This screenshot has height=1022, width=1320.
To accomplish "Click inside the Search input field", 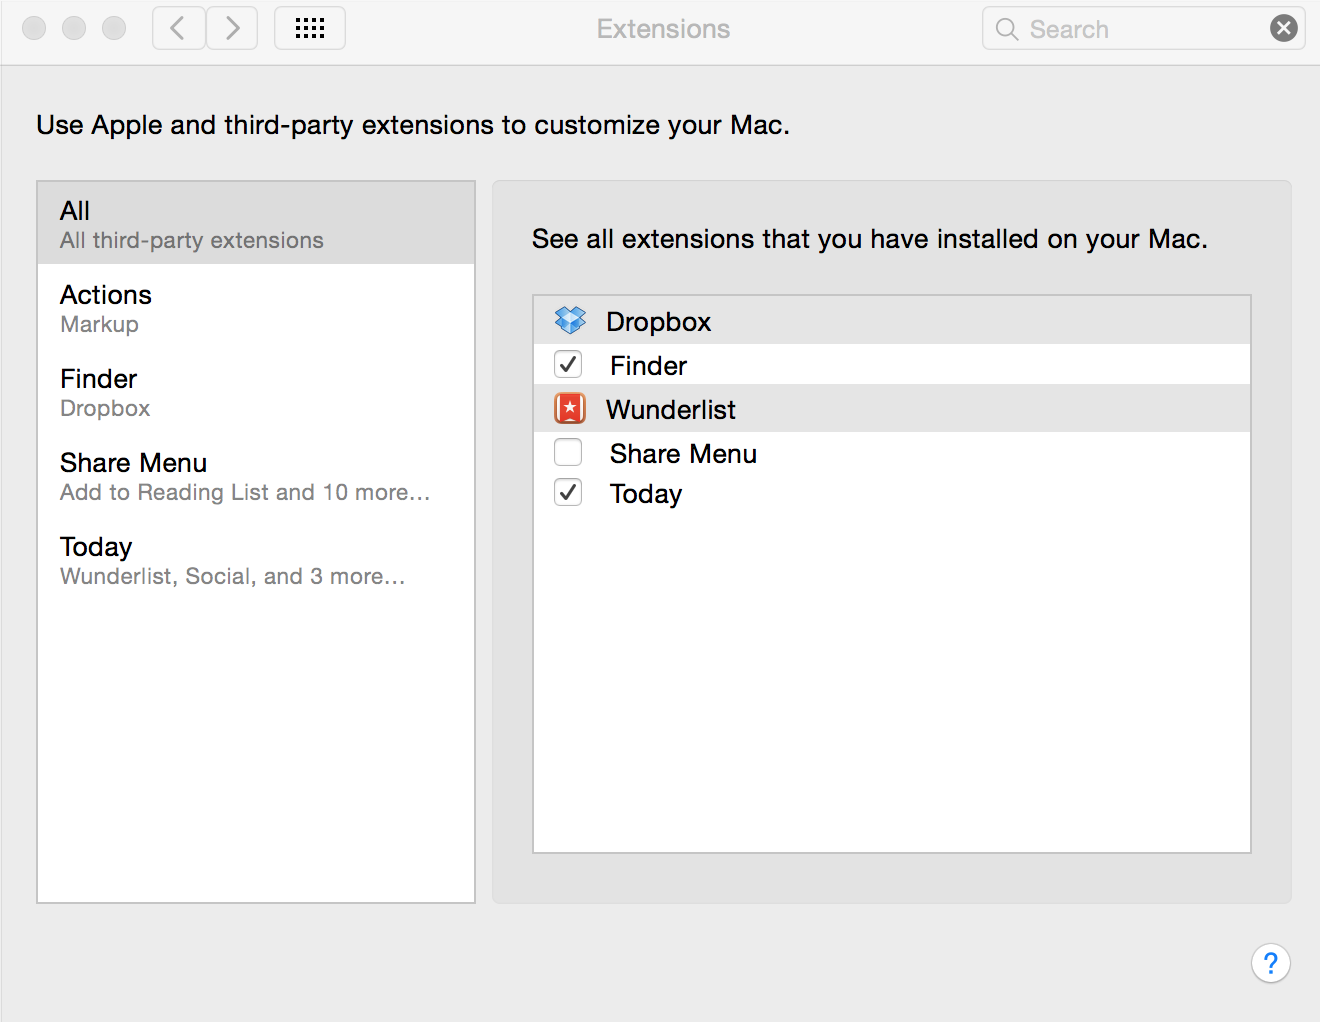I will pyautogui.click(x=1140, y=29).
